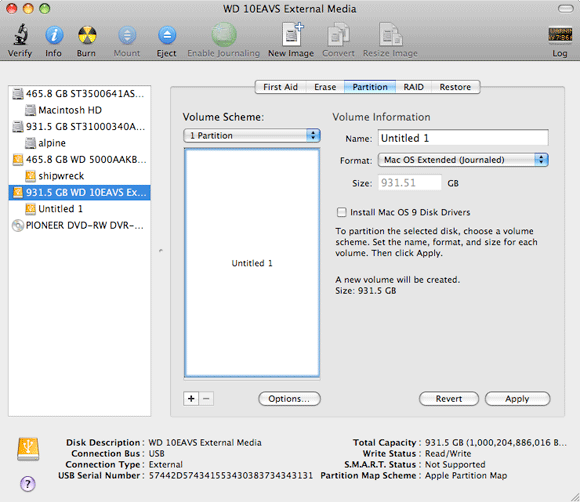Select the Macintosh HD volume
This screenshot has width=580, height=502.
(x=79, y=110)
